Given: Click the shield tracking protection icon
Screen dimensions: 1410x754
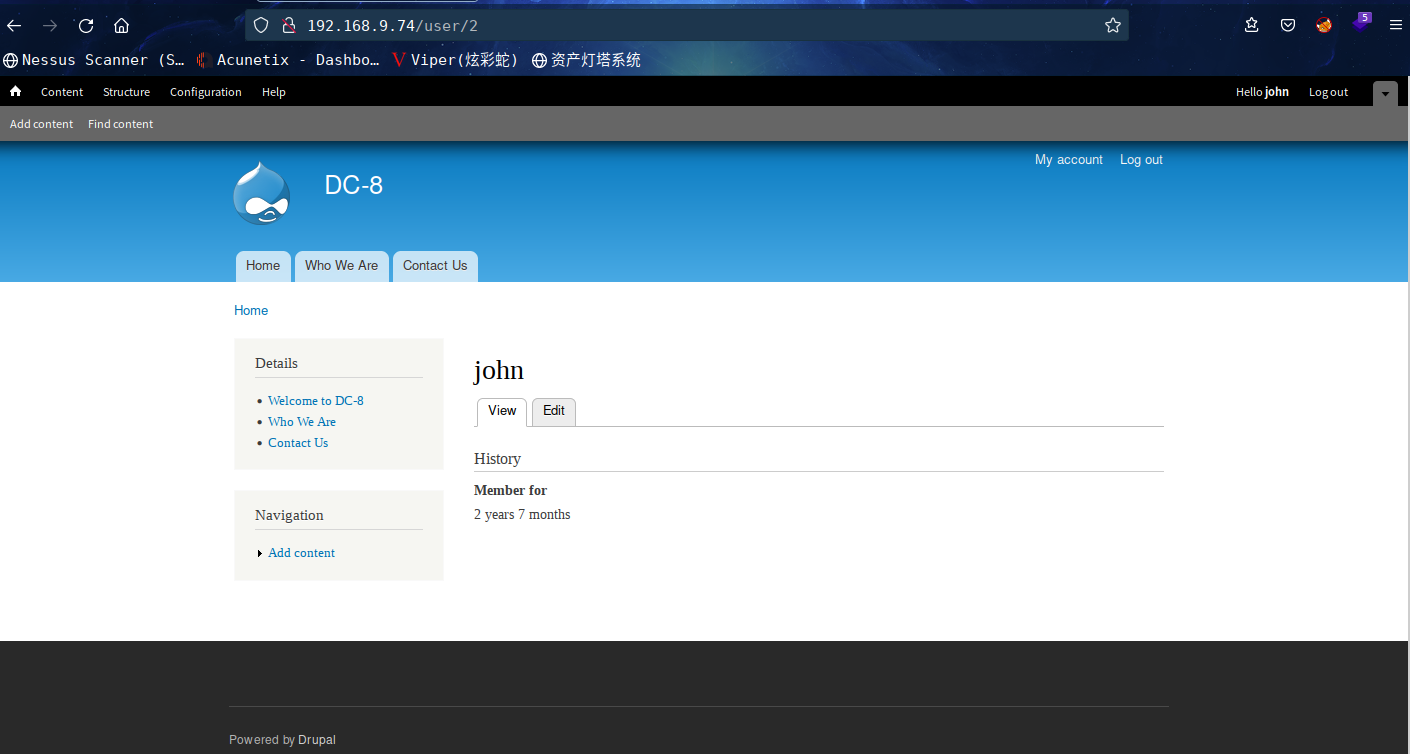Looking at the screenshot, I should [260, 26].
